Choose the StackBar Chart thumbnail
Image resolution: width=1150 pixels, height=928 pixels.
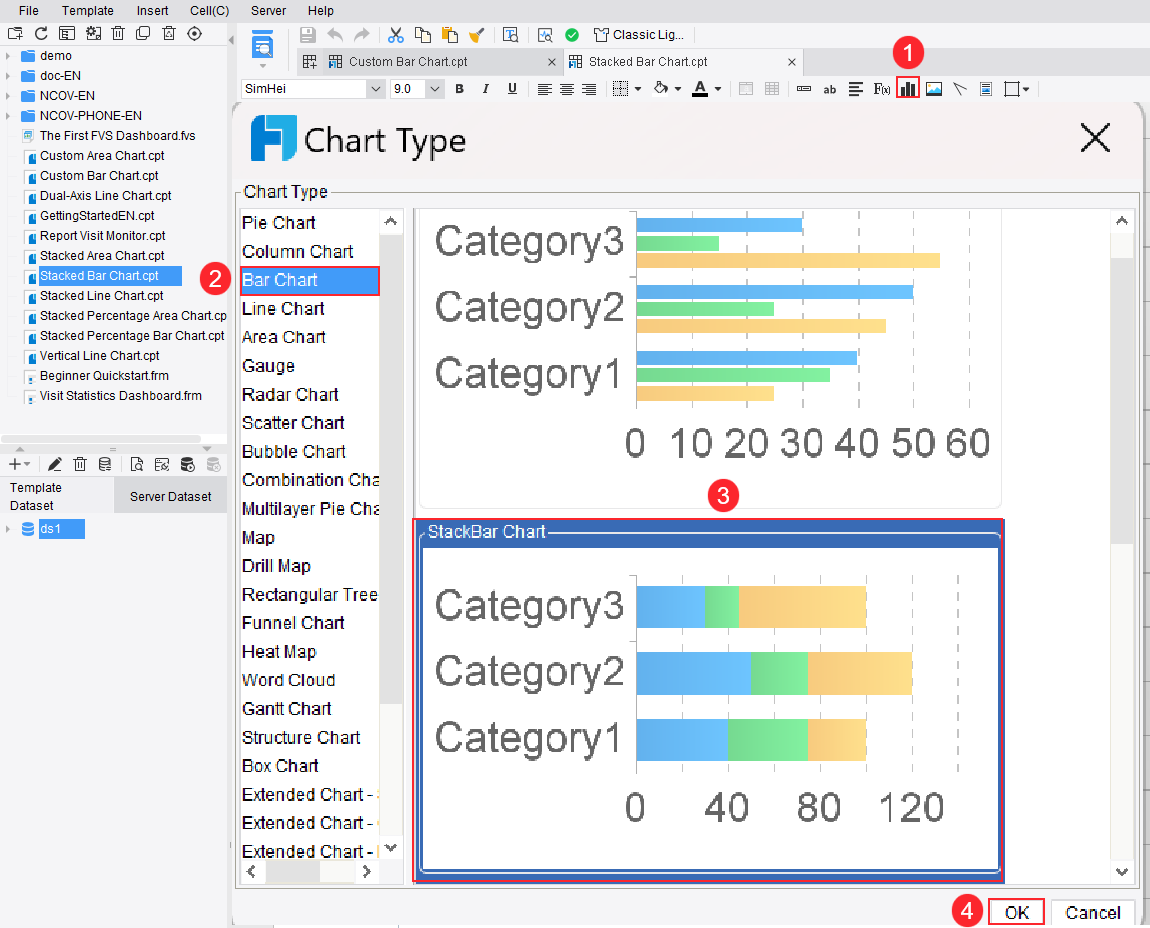tap(708, 701)
